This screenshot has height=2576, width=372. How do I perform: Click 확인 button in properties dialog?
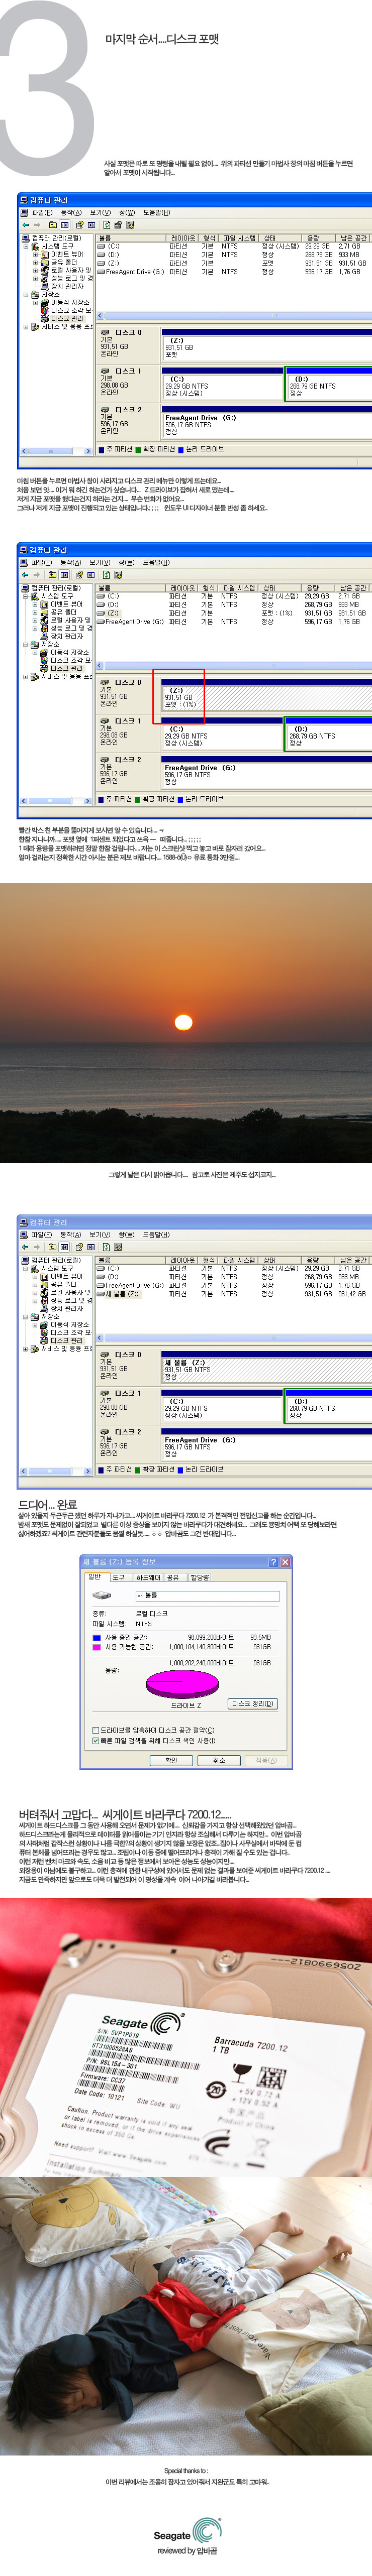coord(171,1760)
